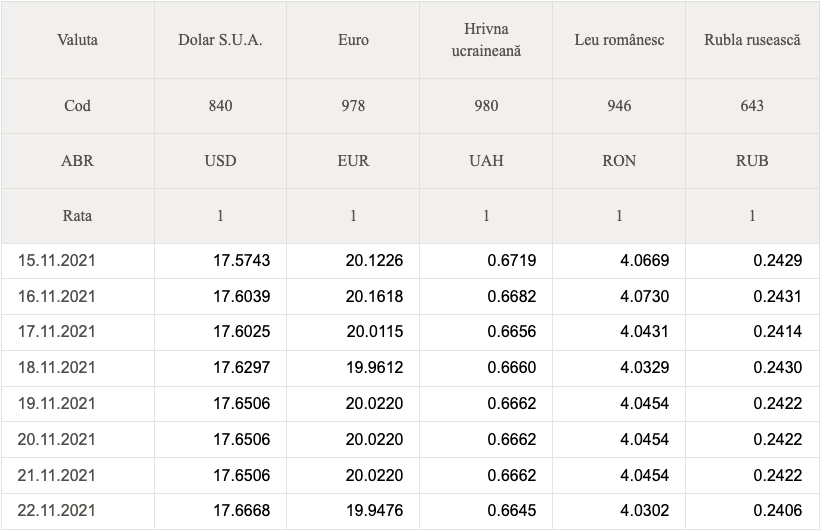Click the Hrivna ucraineană header cell
This screenshot has width=821, height=530.
click(486, 40)
